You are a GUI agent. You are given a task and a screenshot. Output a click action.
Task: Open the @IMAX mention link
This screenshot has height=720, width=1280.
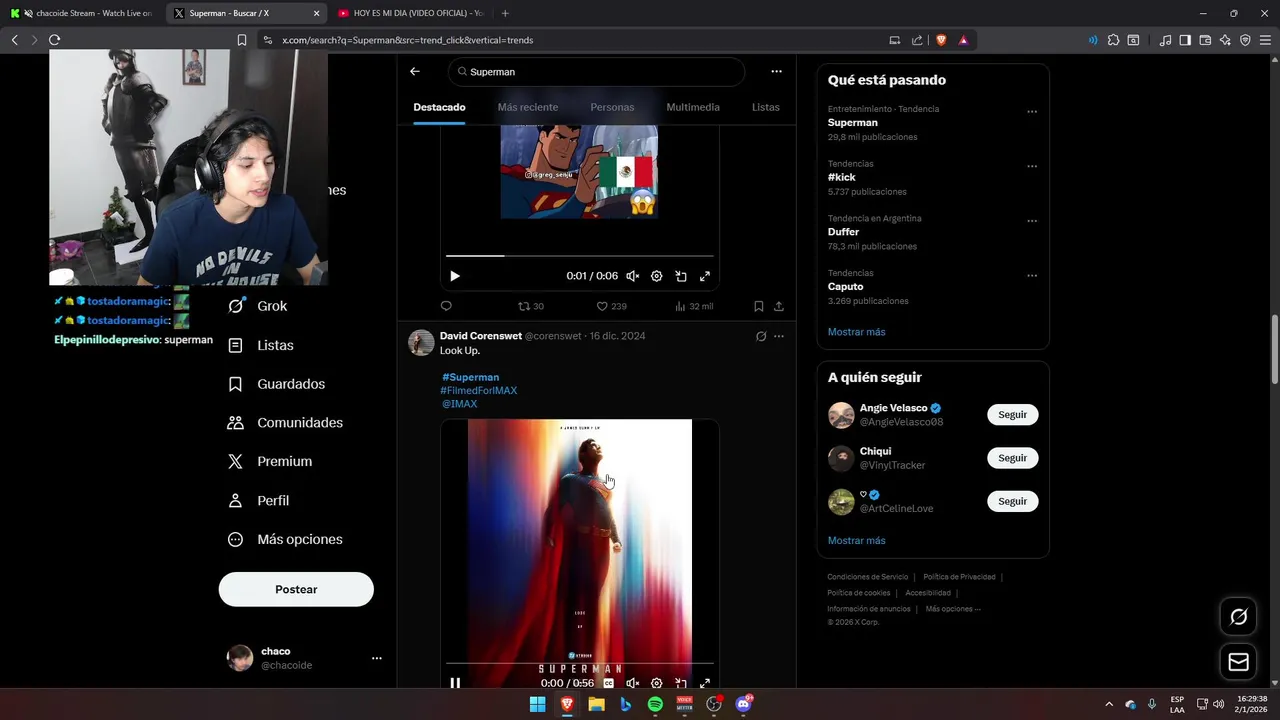click(x=459, y=404)
